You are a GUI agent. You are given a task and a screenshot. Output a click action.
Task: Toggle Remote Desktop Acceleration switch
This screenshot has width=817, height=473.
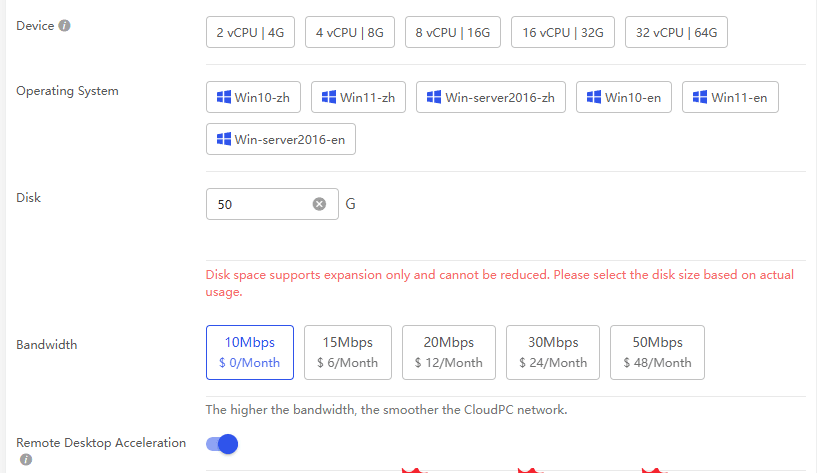(222, 444)
